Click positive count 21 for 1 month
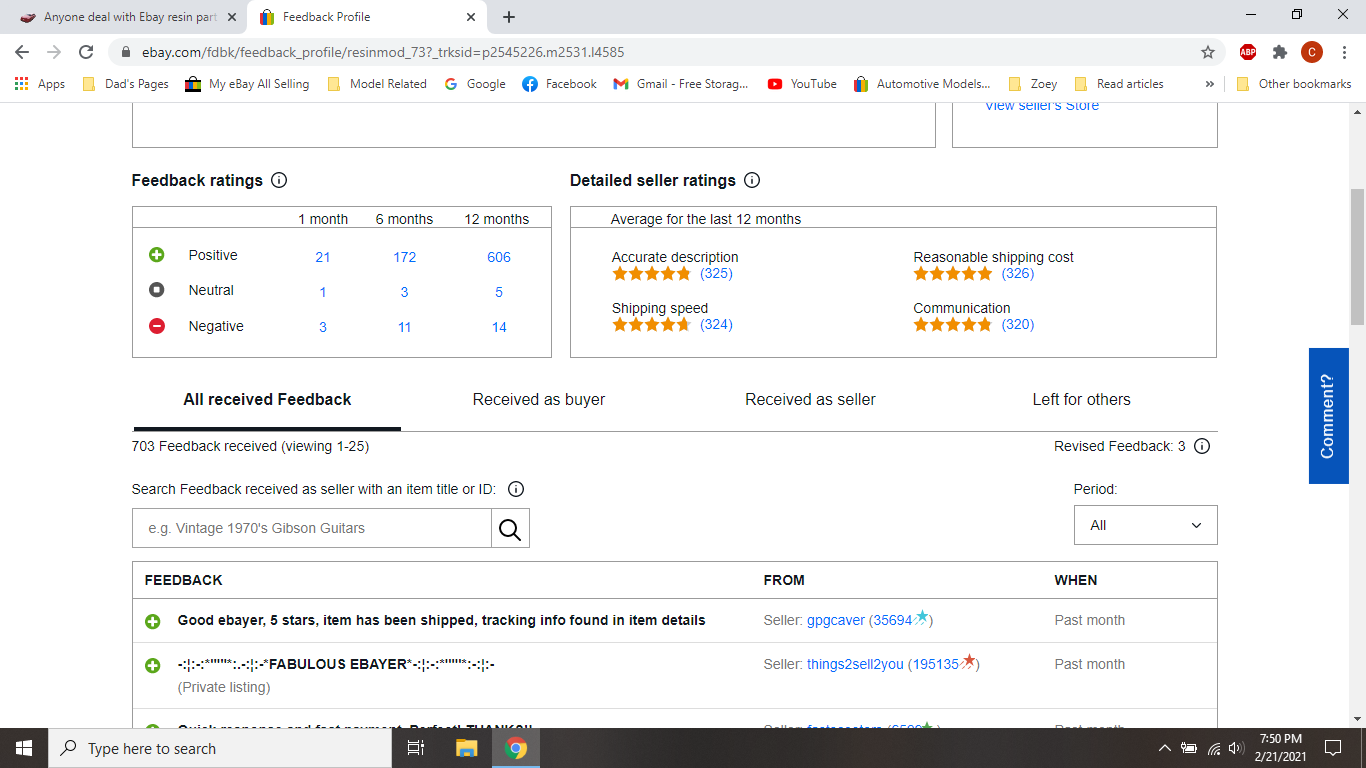Viewport: 1366px width, 768px height. 323,257
